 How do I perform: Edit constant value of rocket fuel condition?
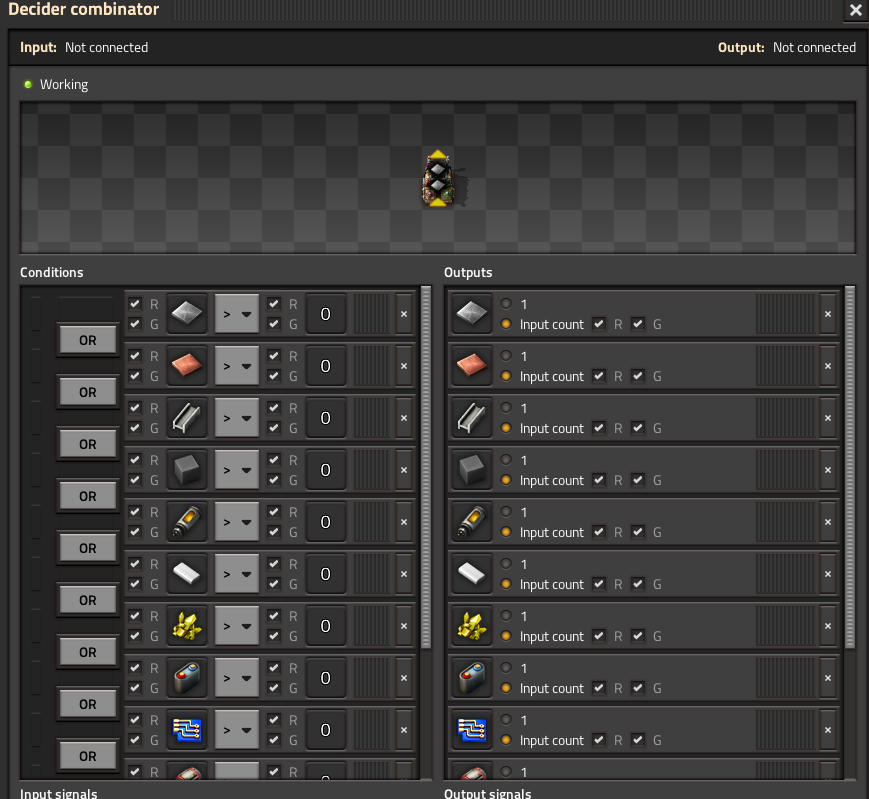point(326,522)
